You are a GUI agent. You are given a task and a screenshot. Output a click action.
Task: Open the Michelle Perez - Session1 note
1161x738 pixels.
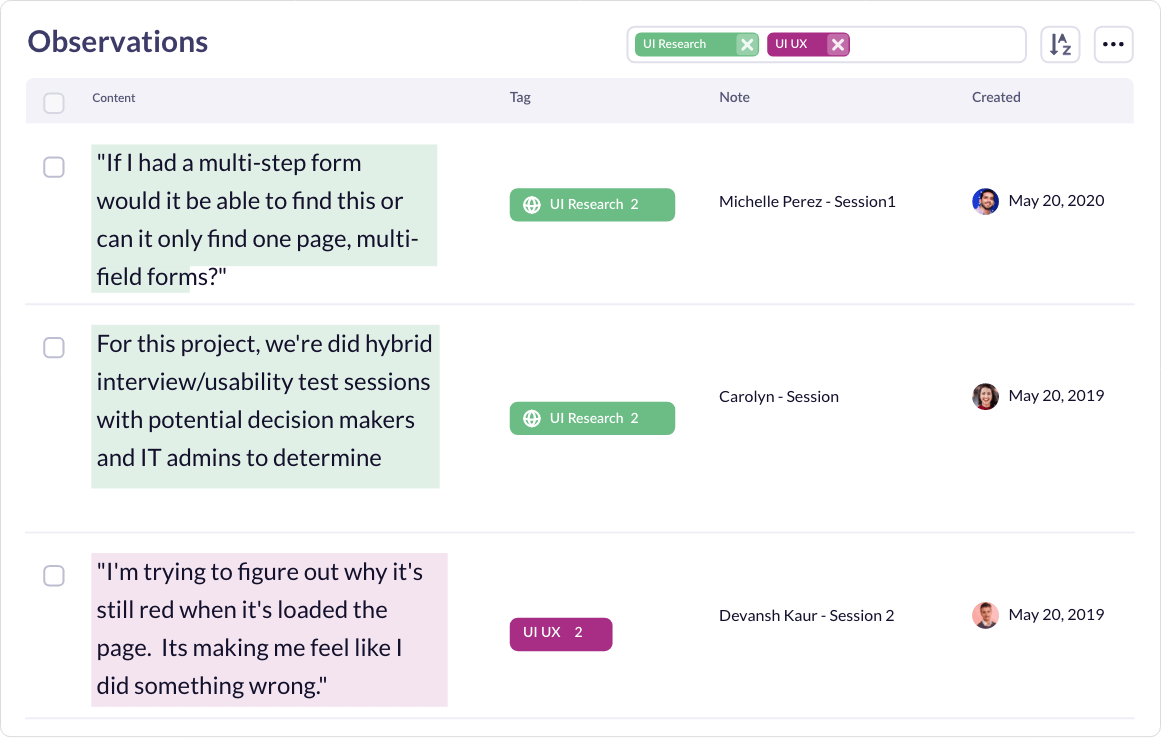pos(807,201)
